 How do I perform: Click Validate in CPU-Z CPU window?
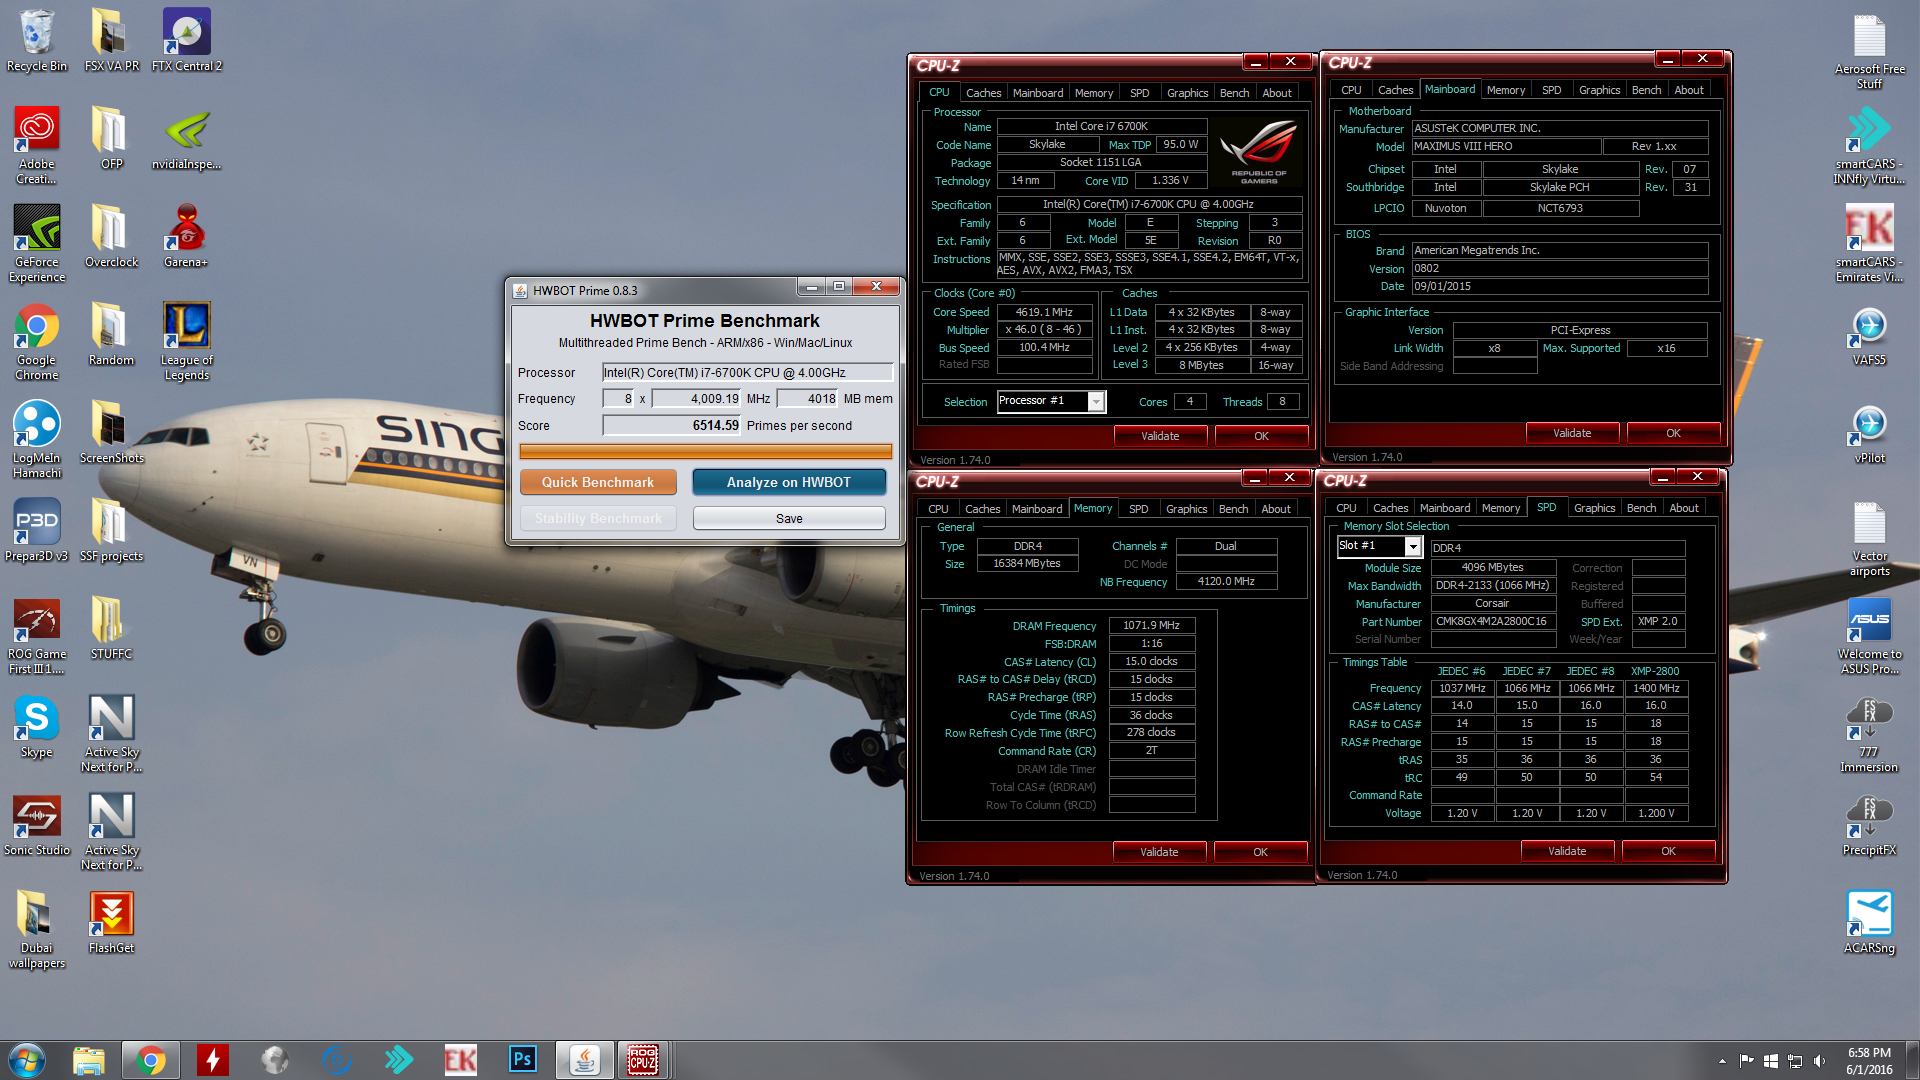[1160, 436]
